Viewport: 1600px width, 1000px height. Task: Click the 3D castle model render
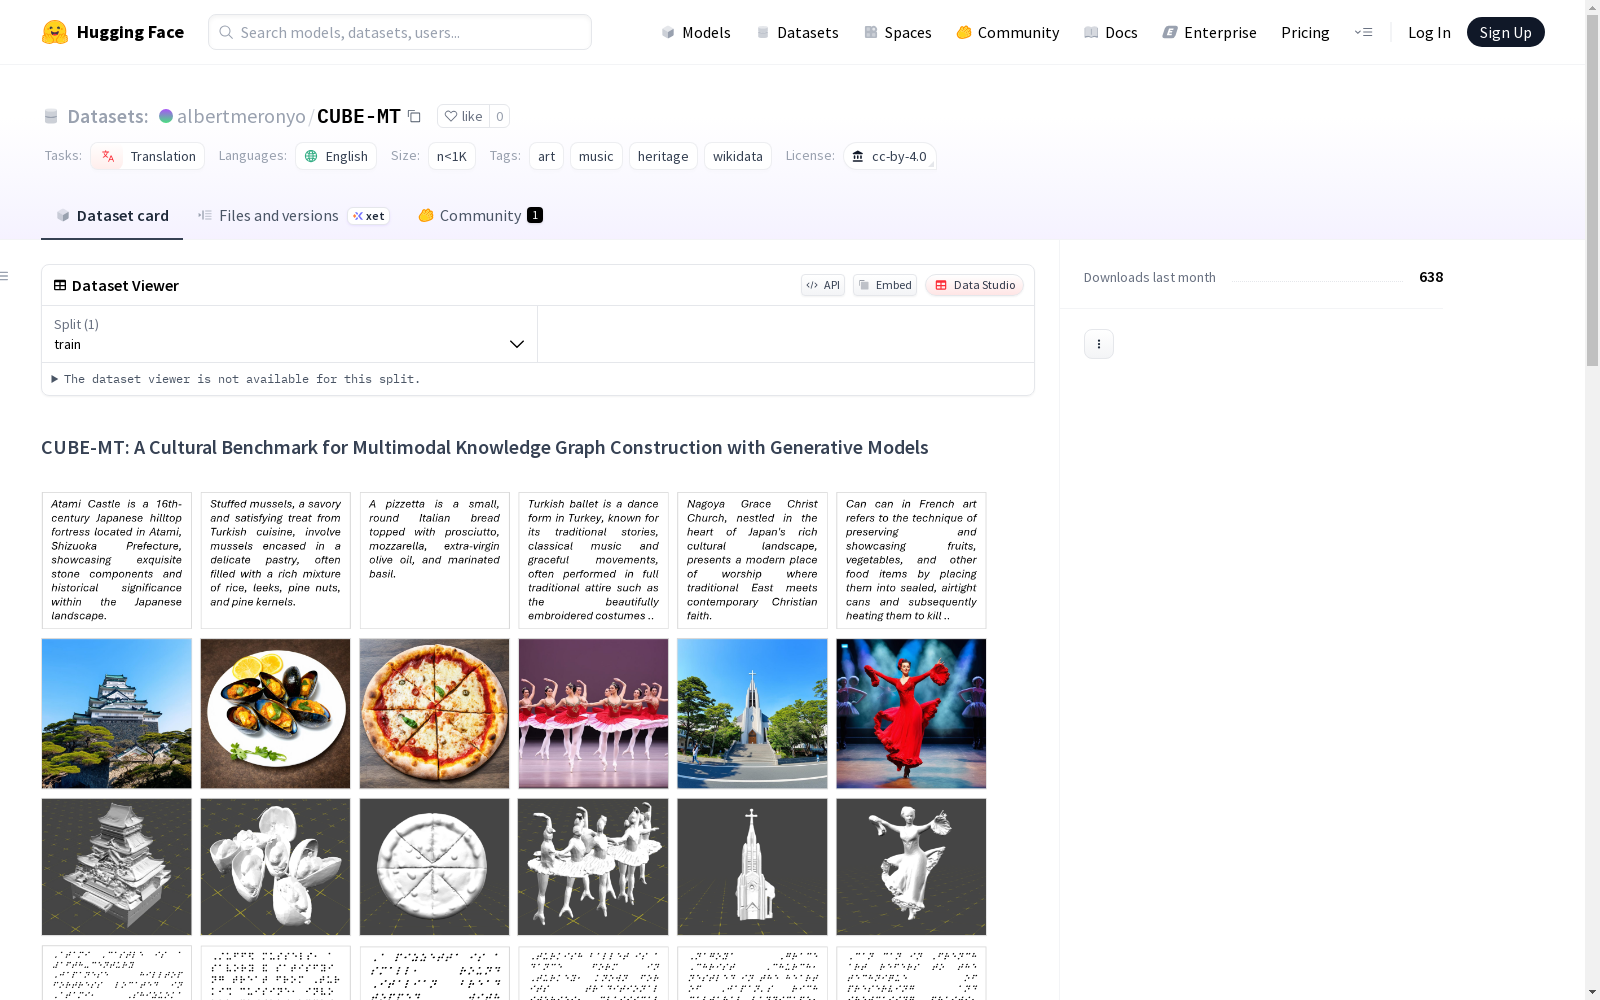tap(117, 867)
